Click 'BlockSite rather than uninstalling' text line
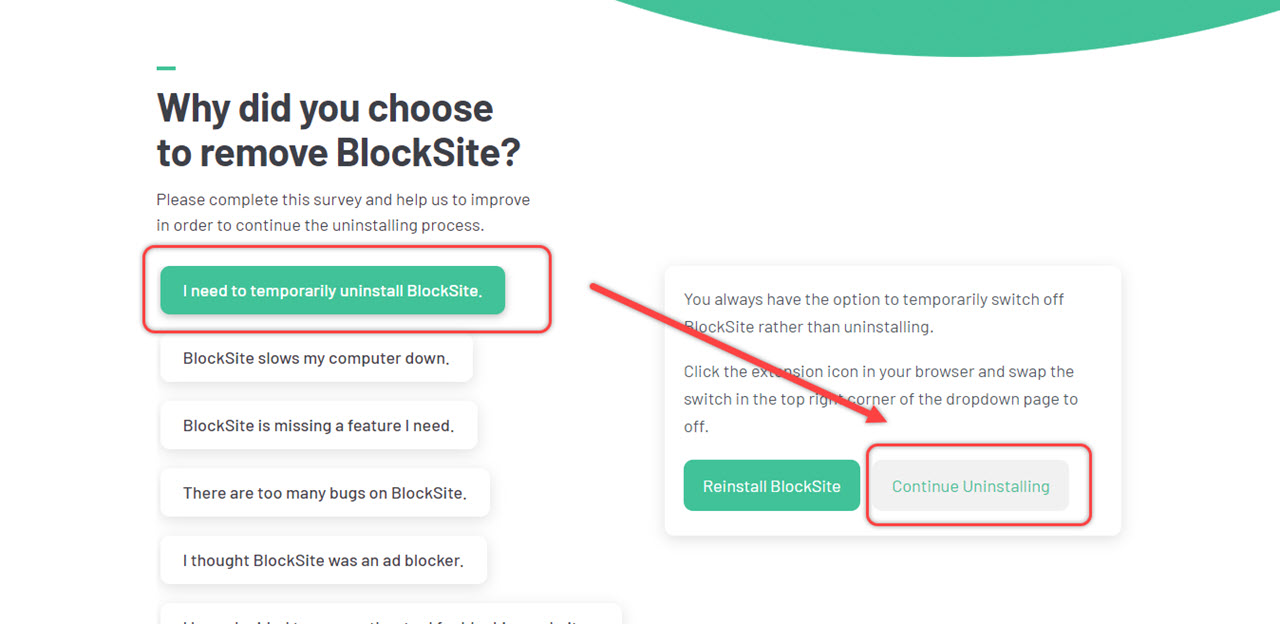The image size is (1280, 624). click(x=808, y=327)
